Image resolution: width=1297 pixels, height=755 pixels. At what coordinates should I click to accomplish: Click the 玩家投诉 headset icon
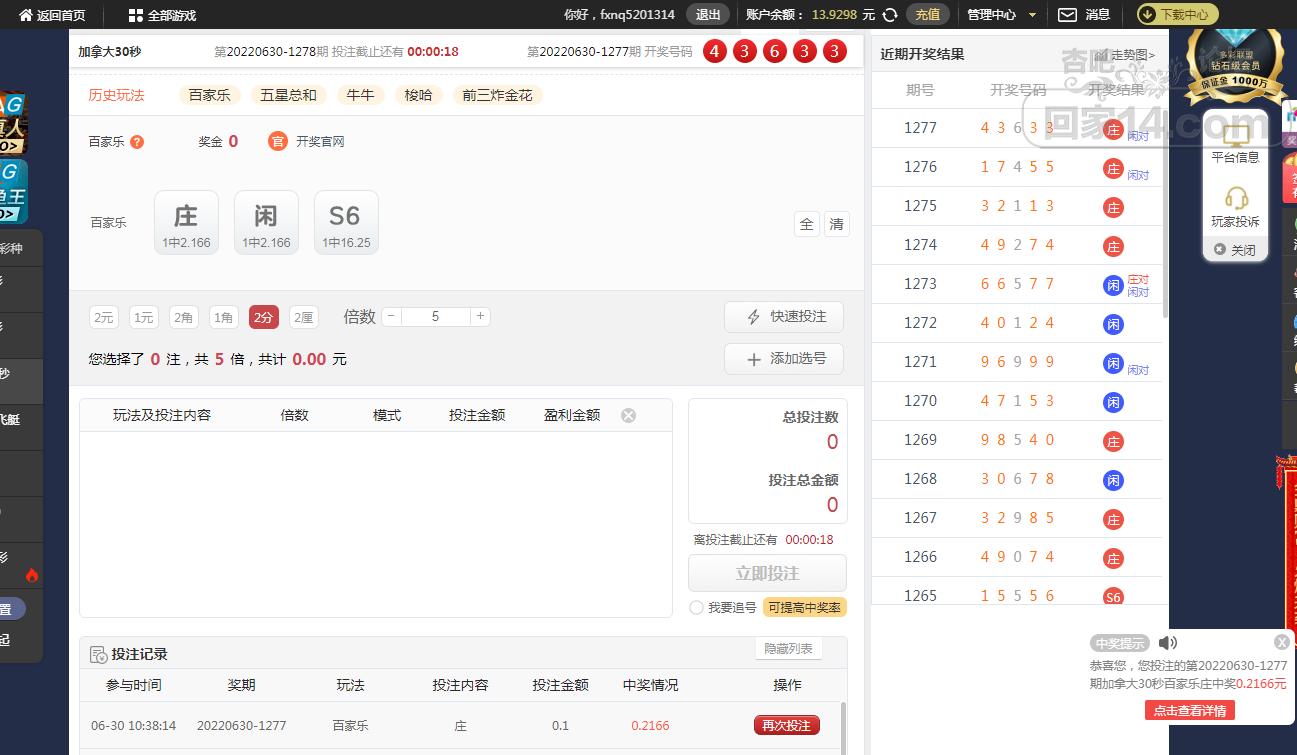click(1236, 198)
